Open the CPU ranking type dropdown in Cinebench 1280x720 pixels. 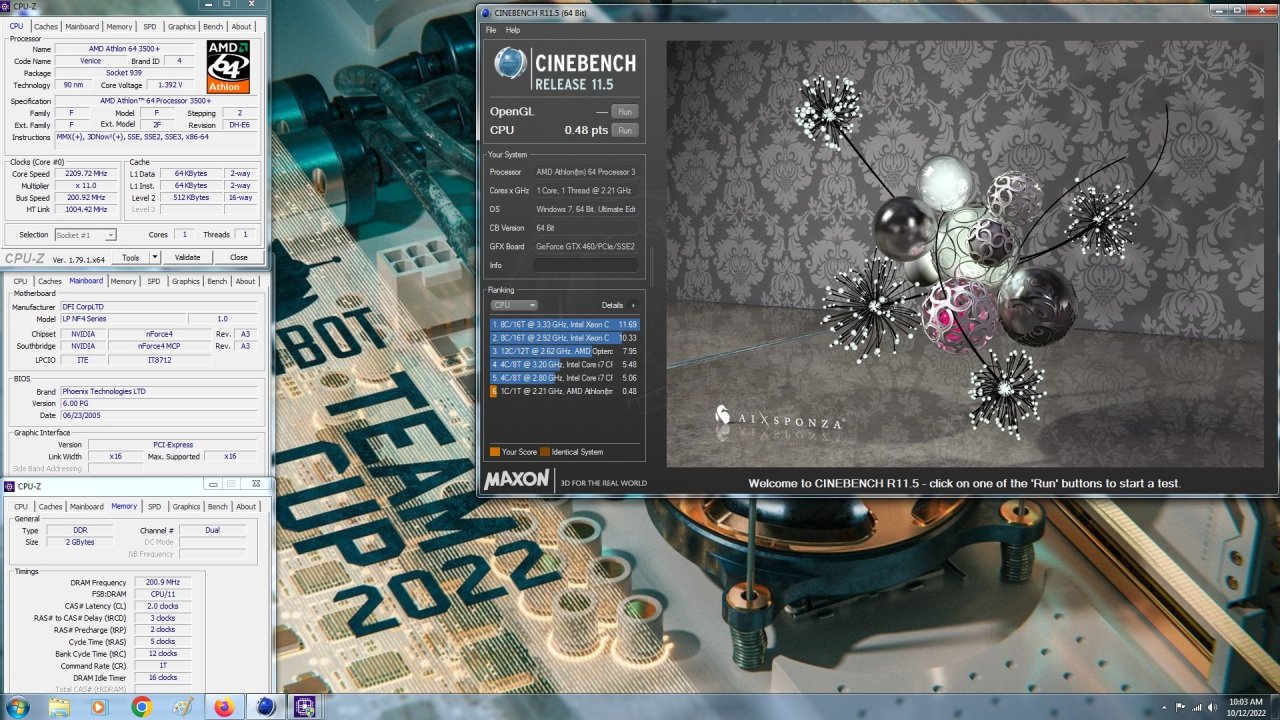pyautogui.click(x=514, y=305)
